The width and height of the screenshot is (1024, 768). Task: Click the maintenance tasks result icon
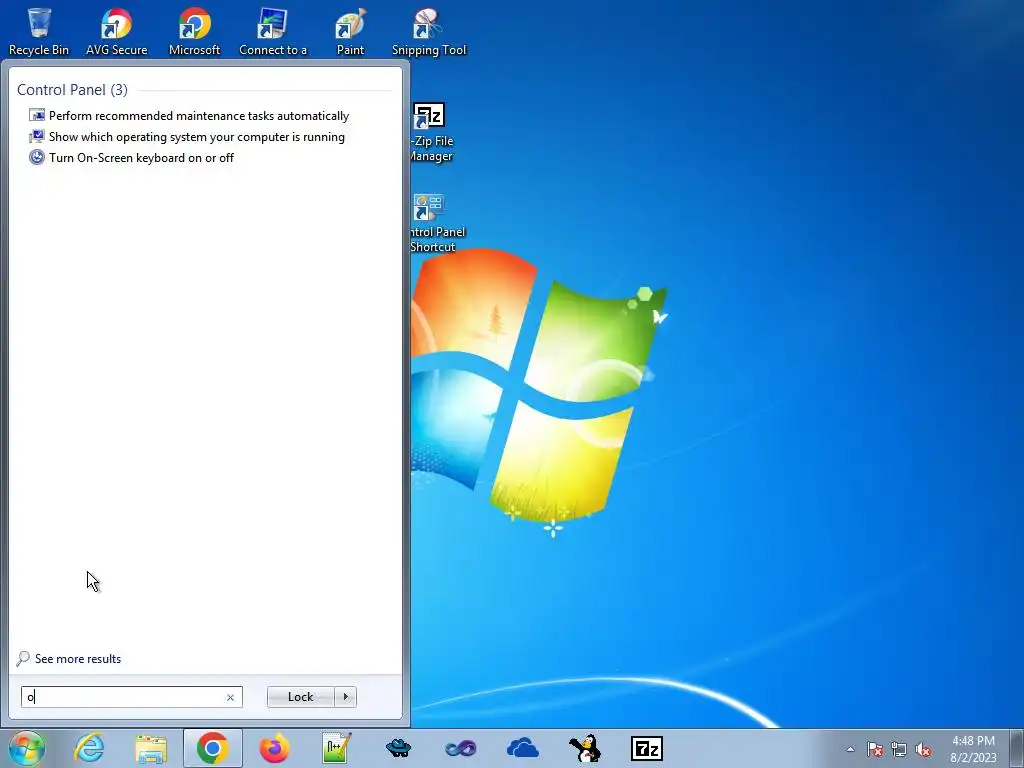pos(37,116)
